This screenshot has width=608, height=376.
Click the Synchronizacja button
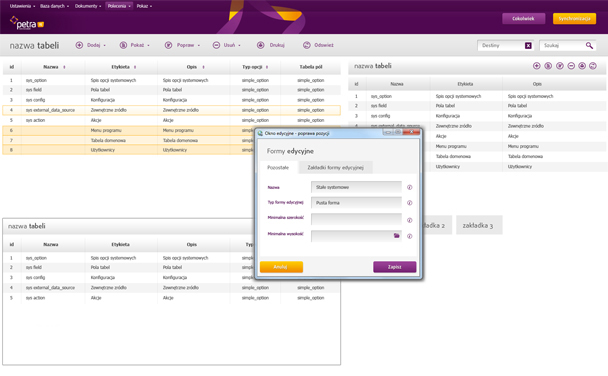click(574, 19)
